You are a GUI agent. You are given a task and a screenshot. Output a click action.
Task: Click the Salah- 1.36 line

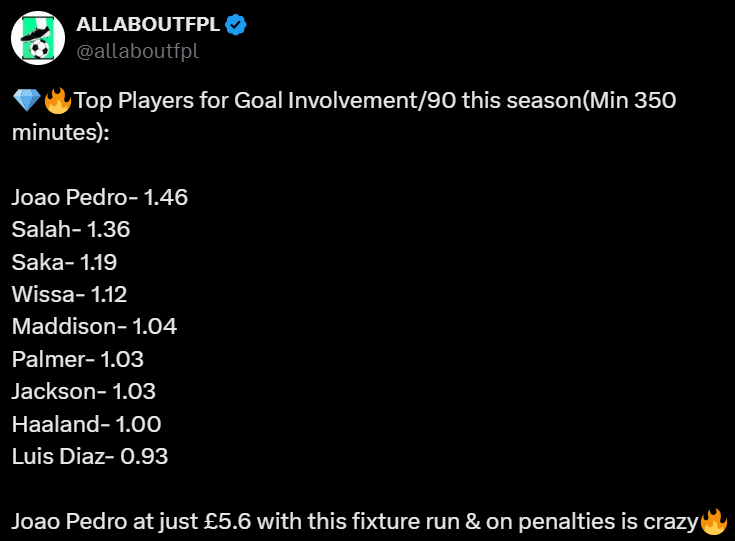(x=71, y=230)
